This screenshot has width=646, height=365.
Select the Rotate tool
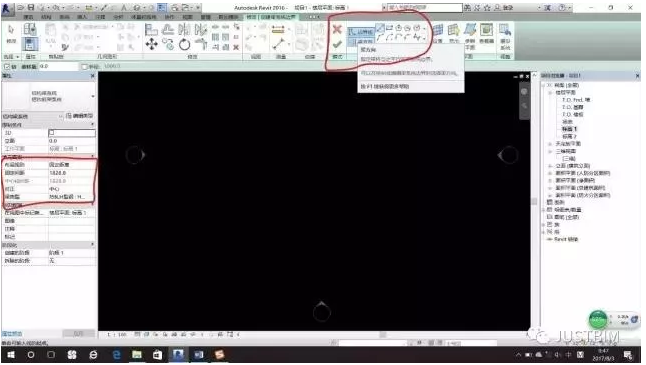[184, 44]
